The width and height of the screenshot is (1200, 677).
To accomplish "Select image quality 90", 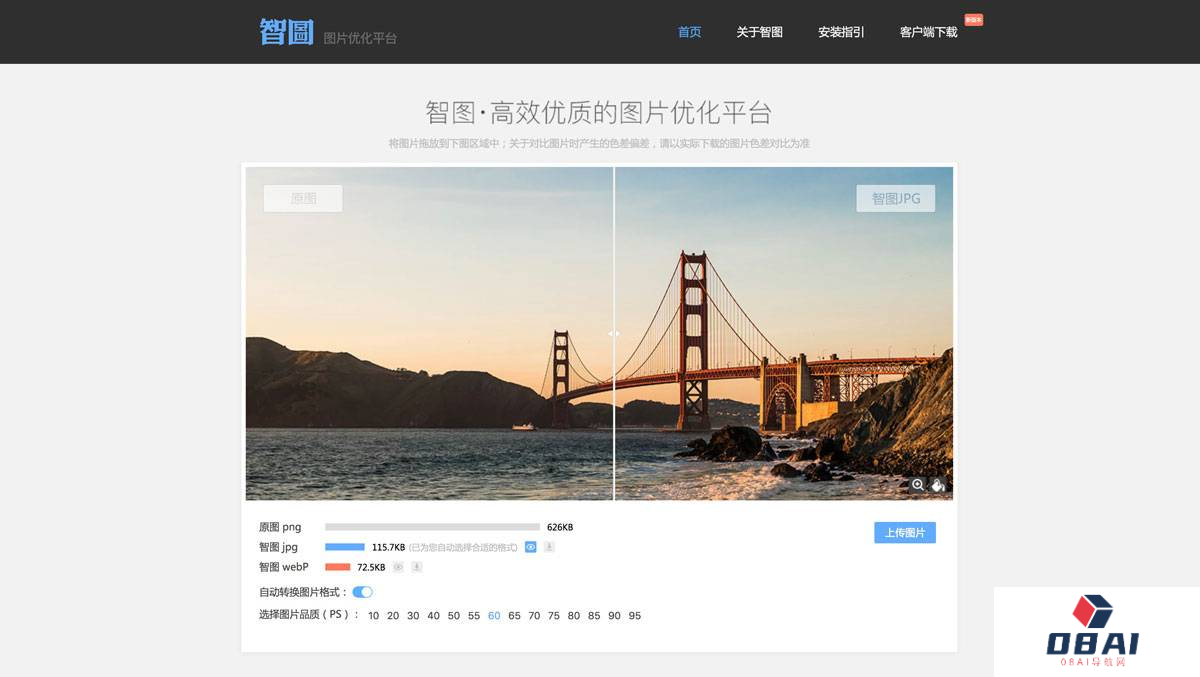I will coord(614,616).
